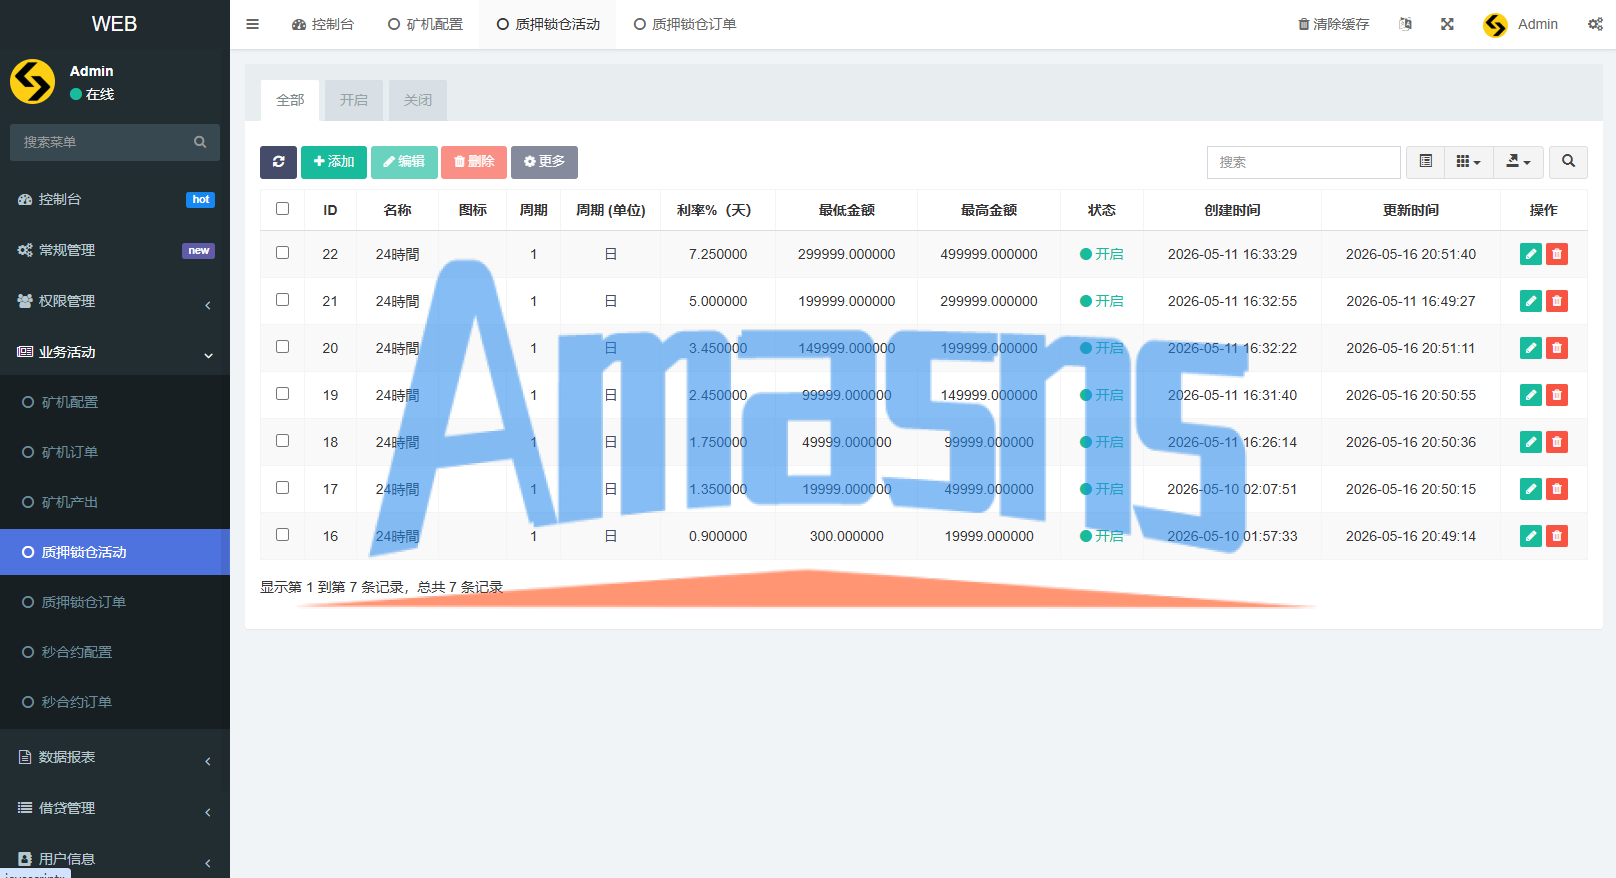Switch to the 关闭 filter tab
The width and height of the screenshot is (1616, 878).
pyautogui.click(x=418, y=100)
